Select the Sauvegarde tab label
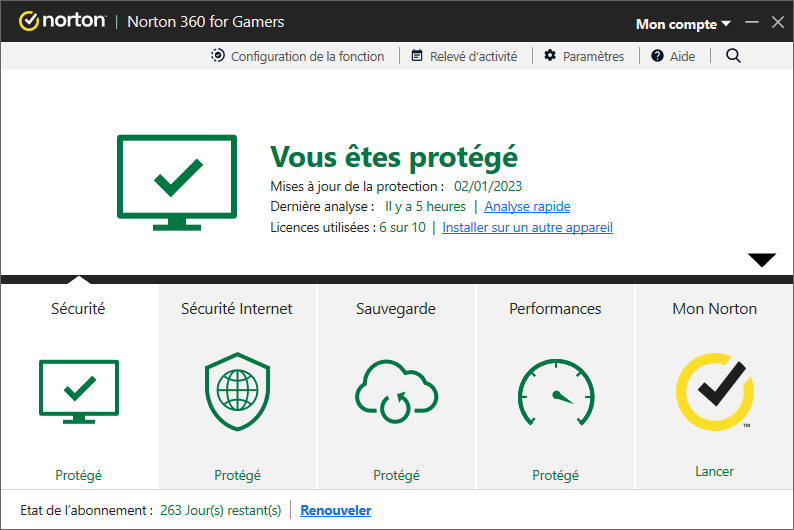The width and height of the screenshot is (794, 530). (x=395, y=309)
